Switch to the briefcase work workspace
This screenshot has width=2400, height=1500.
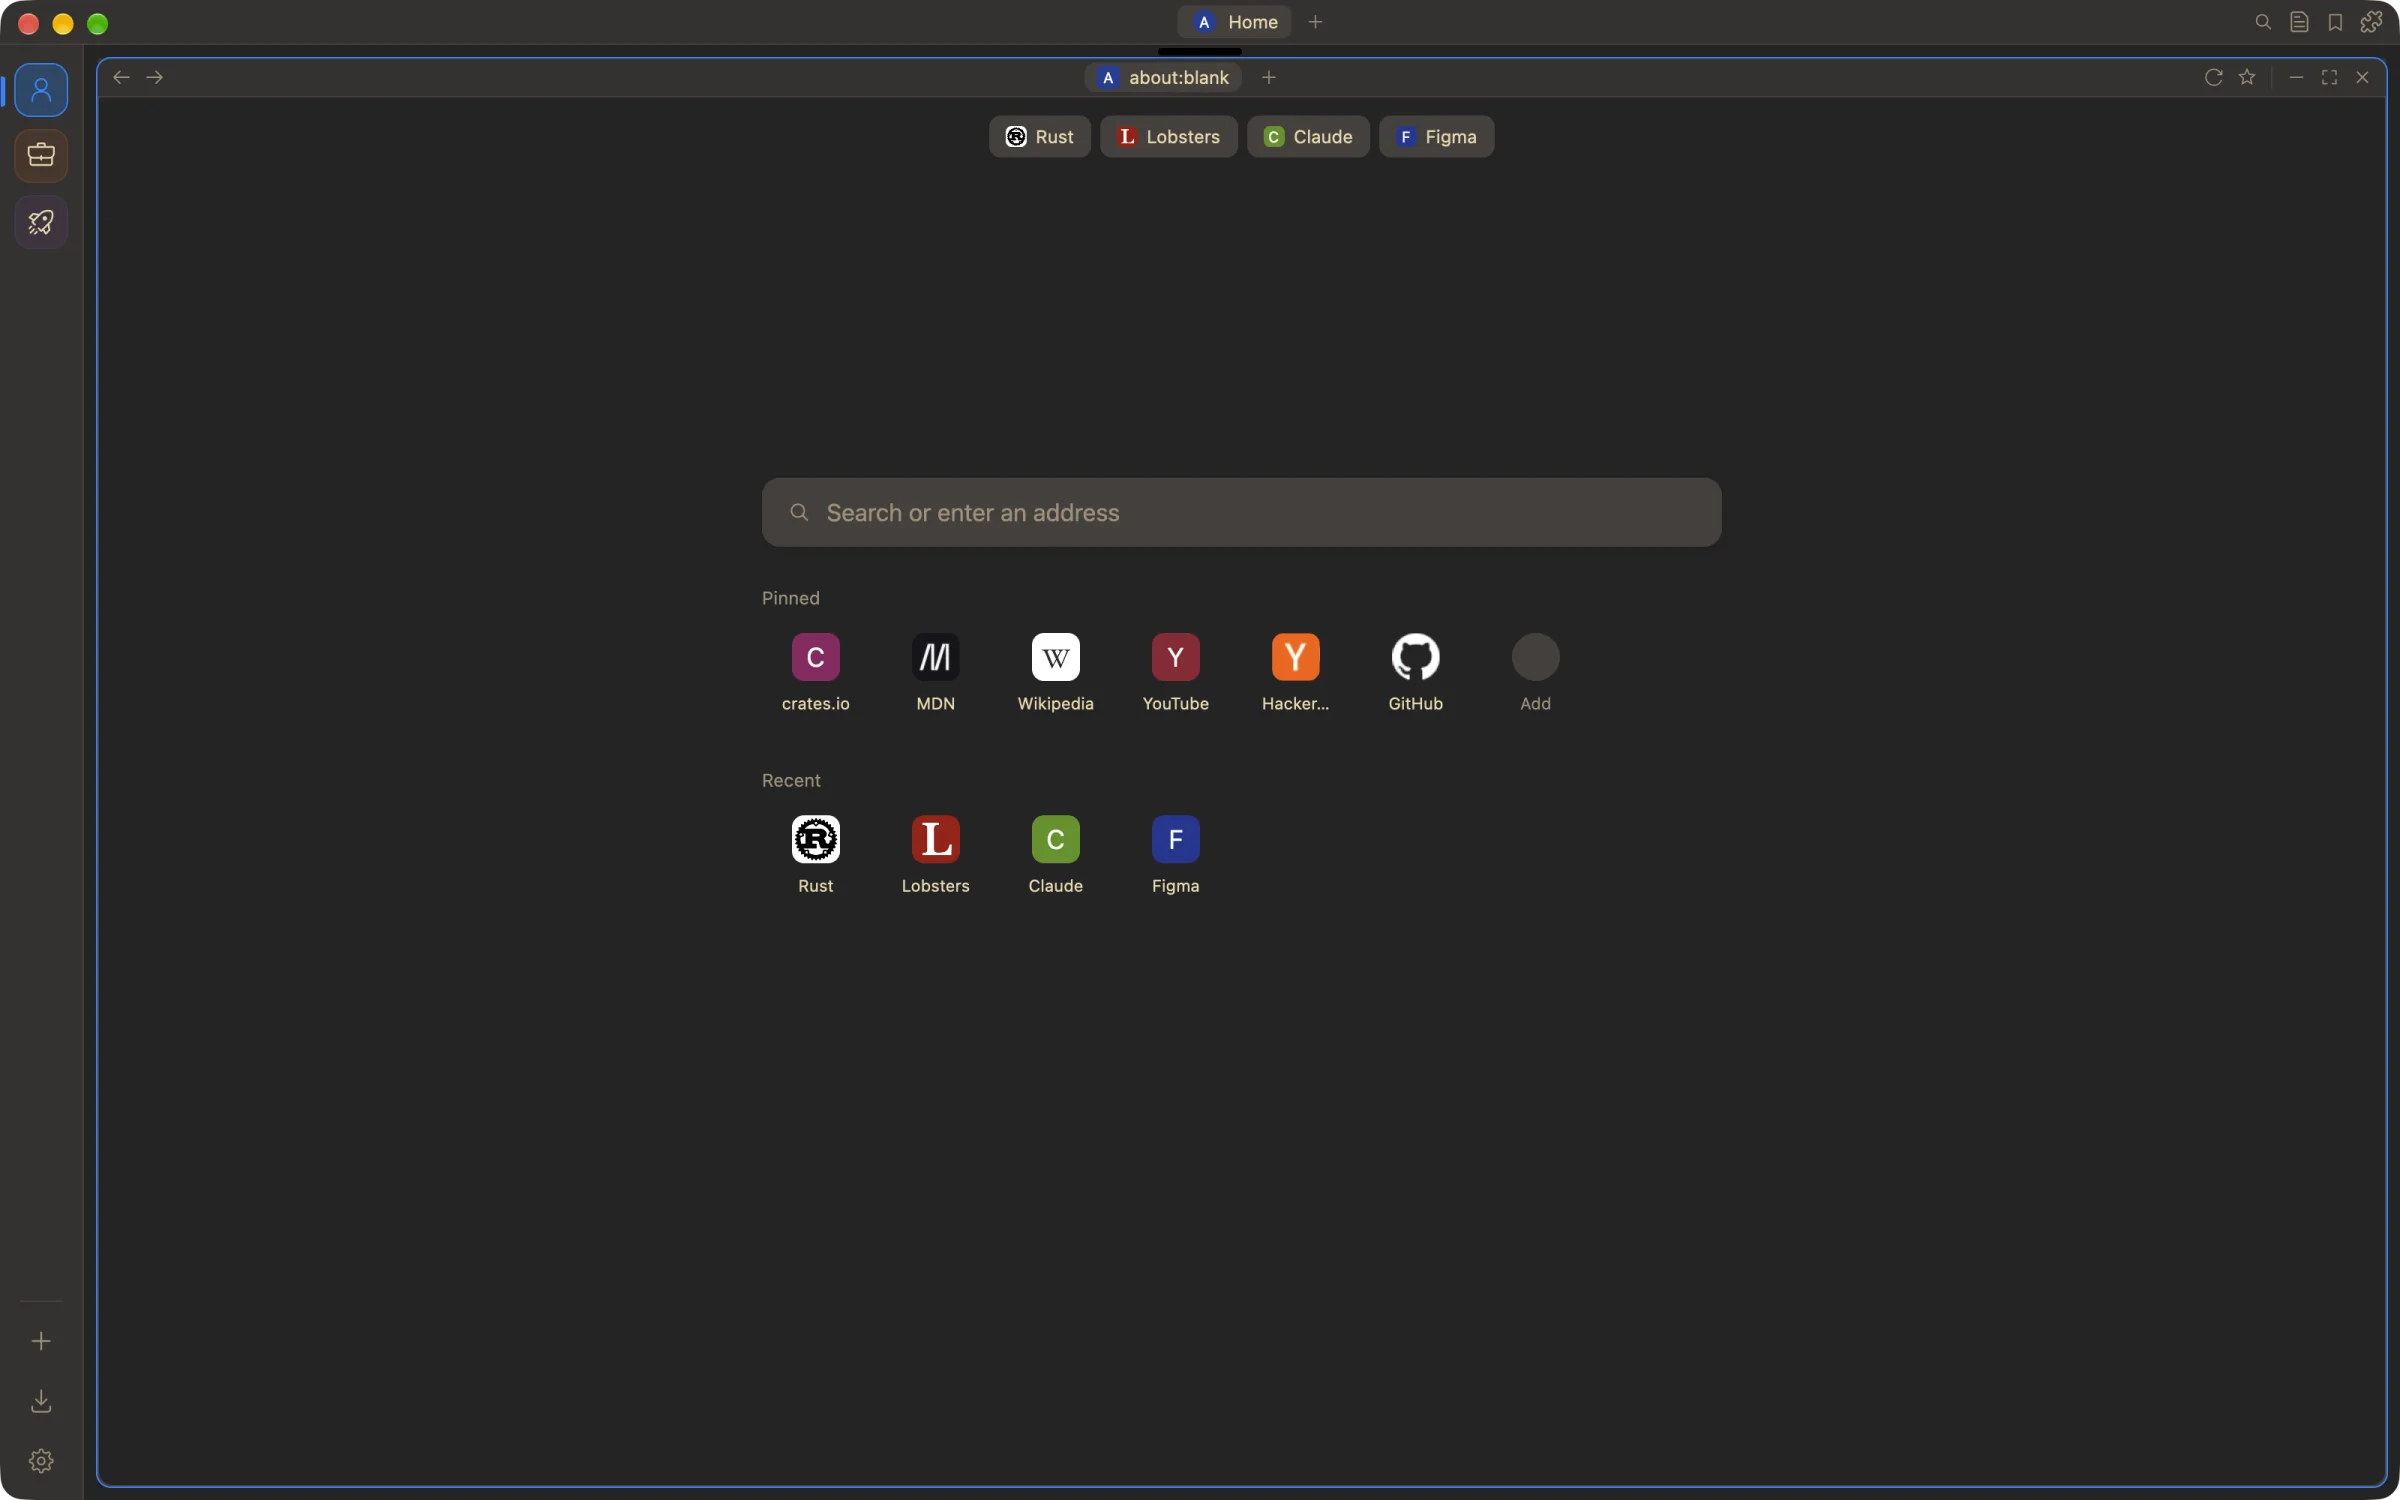pos(41,155)
